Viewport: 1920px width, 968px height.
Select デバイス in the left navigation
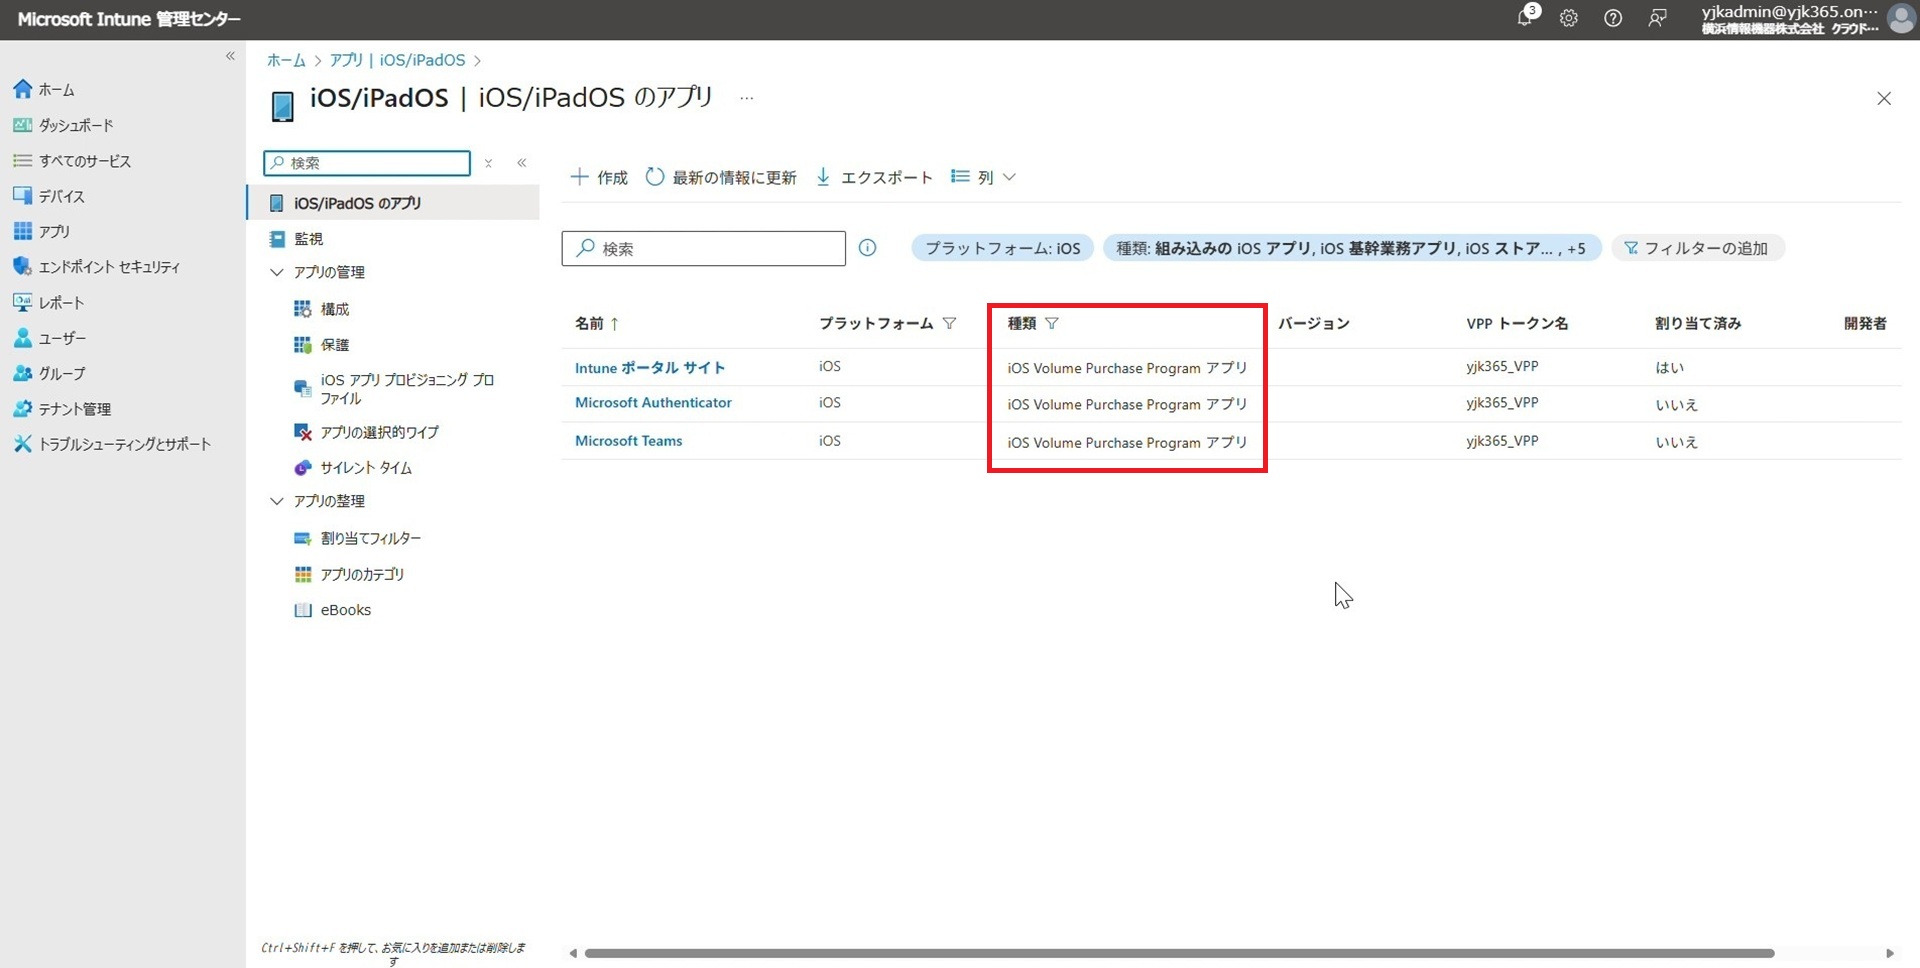pyautogui.click(x=61, y=196)
